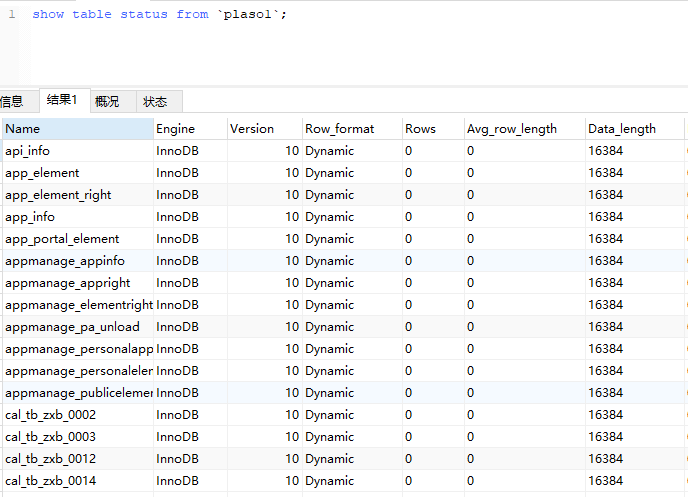This screenshot has width=688, height=497.
Task: Select the appmanage_personalapp name cell
Action: tap(78, 349)
